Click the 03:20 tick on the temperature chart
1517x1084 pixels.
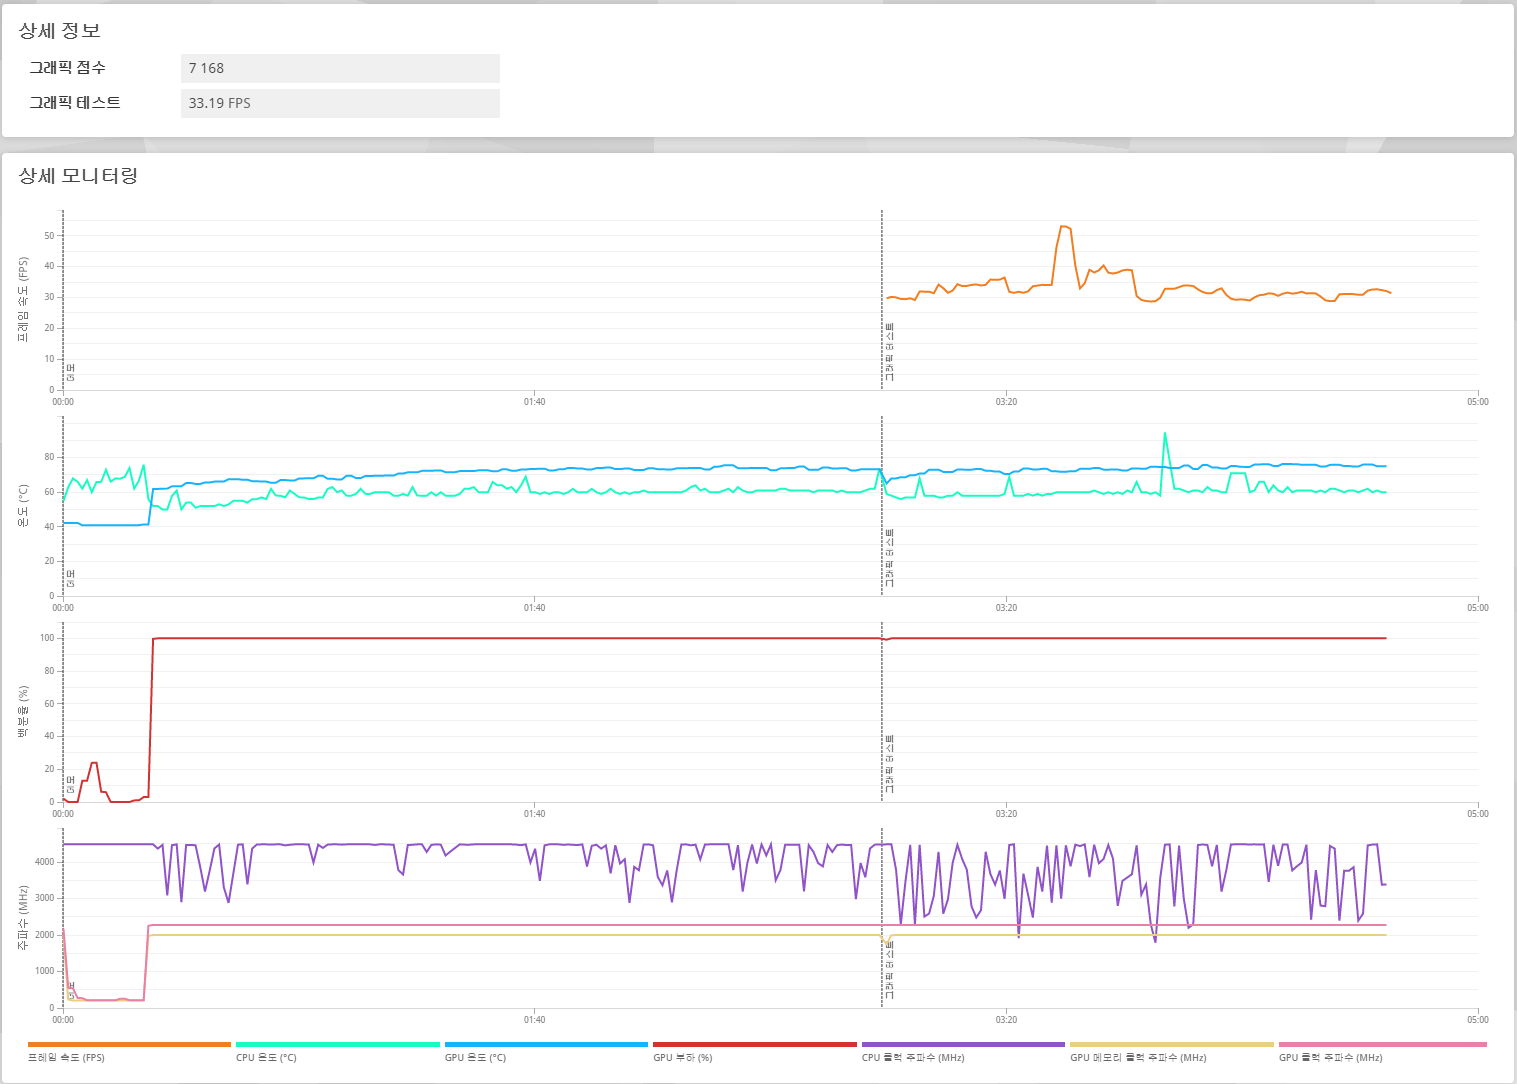pos(1006,608)
